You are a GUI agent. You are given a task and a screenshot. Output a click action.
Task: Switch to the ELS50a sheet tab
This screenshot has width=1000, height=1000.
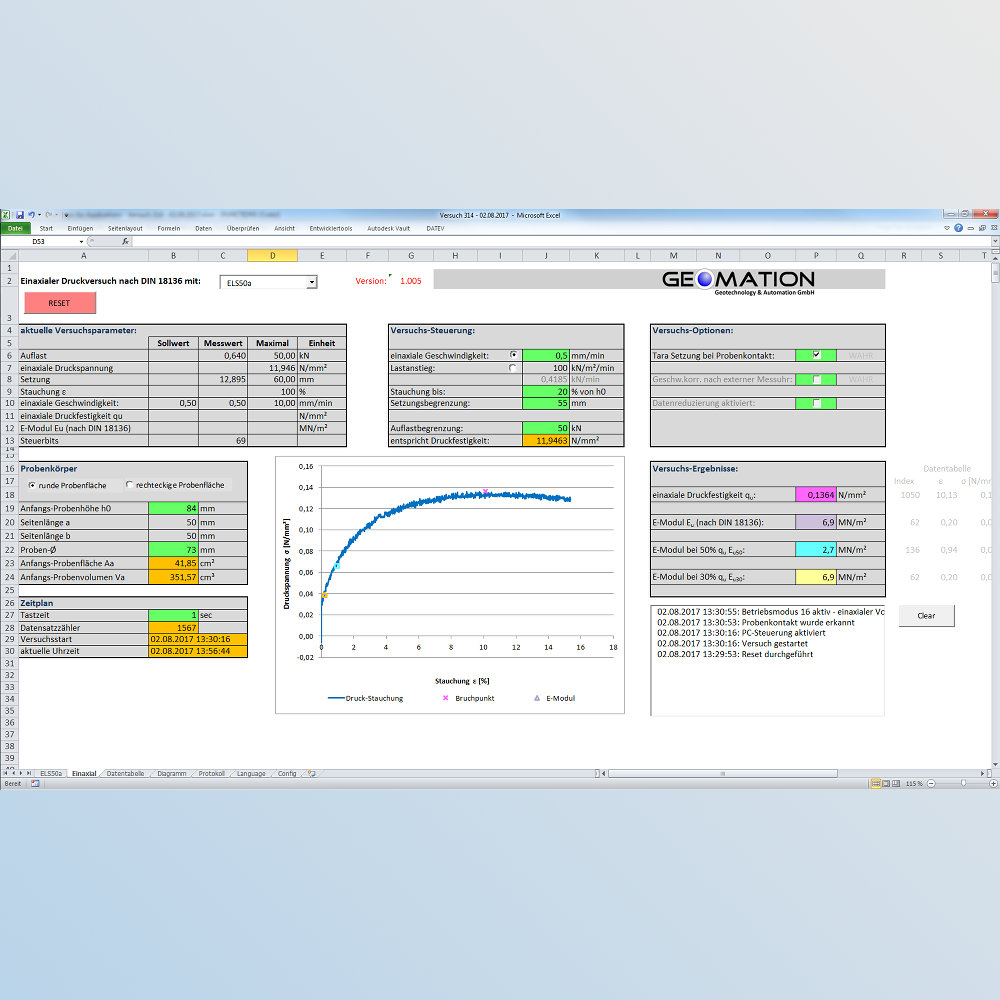tap(51, 774)
